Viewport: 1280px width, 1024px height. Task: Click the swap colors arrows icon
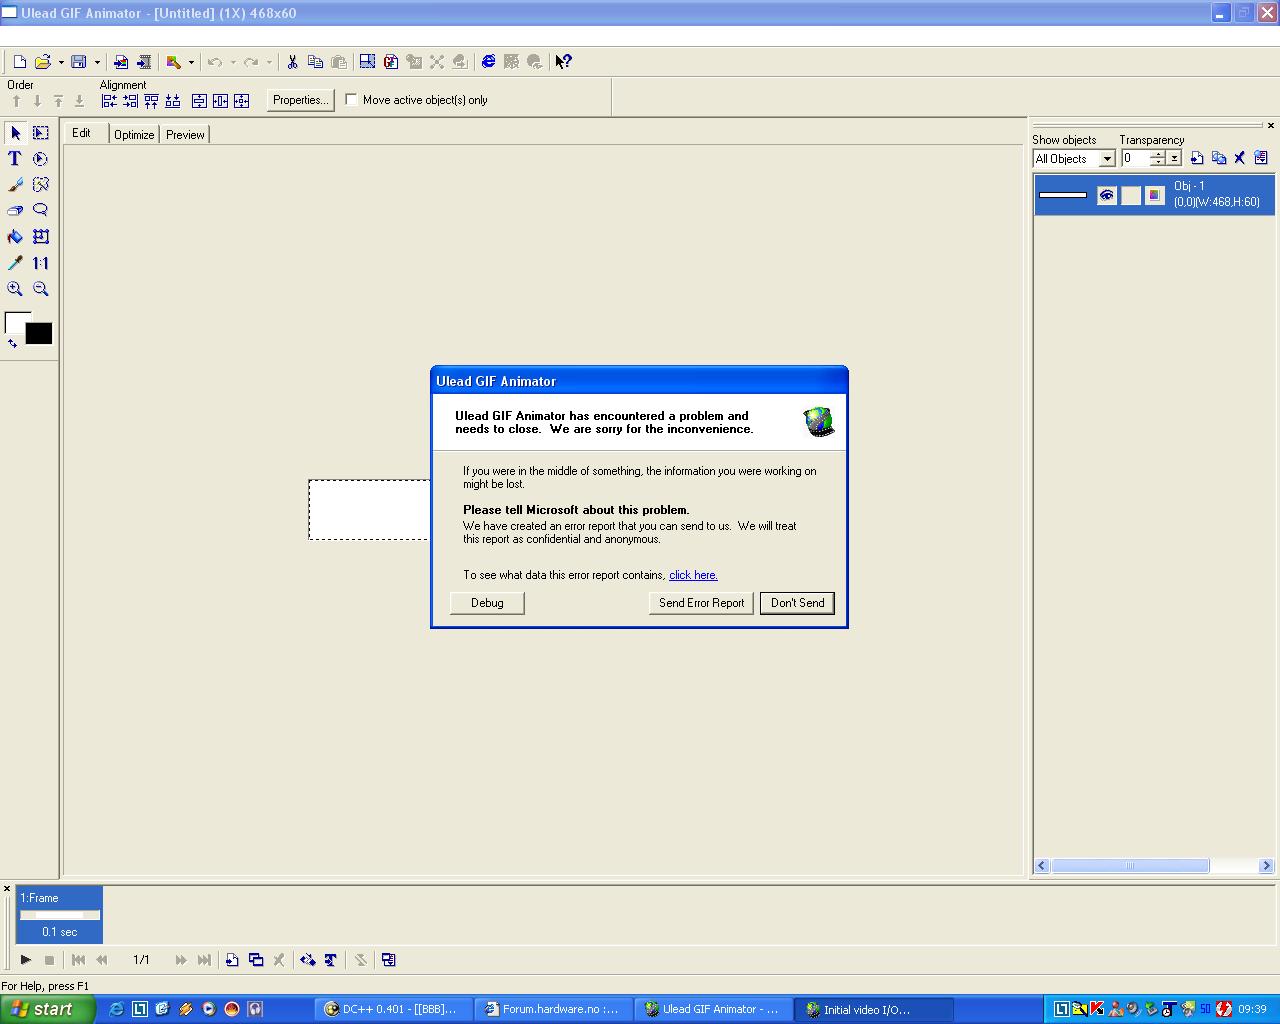(x=12, y=343)
